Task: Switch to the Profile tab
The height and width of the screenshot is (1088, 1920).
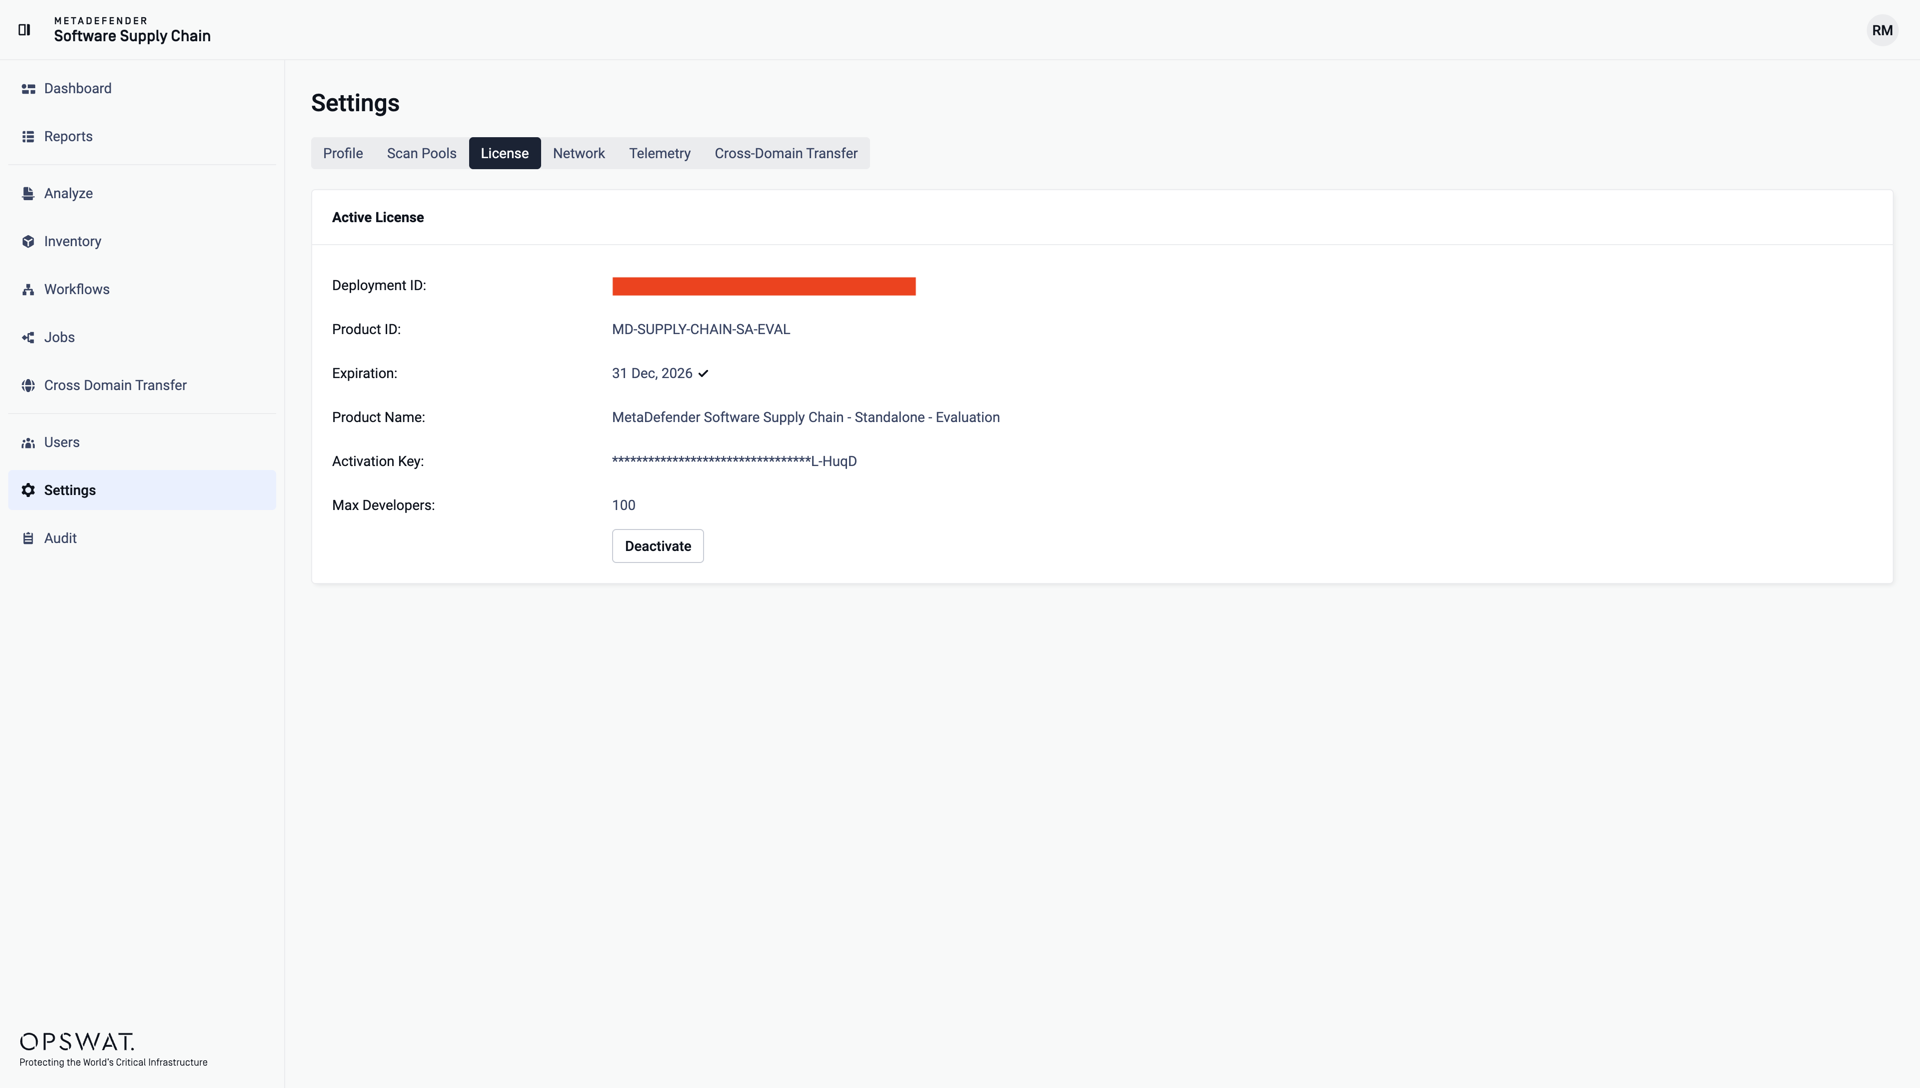Action: (x=343, y=153)
